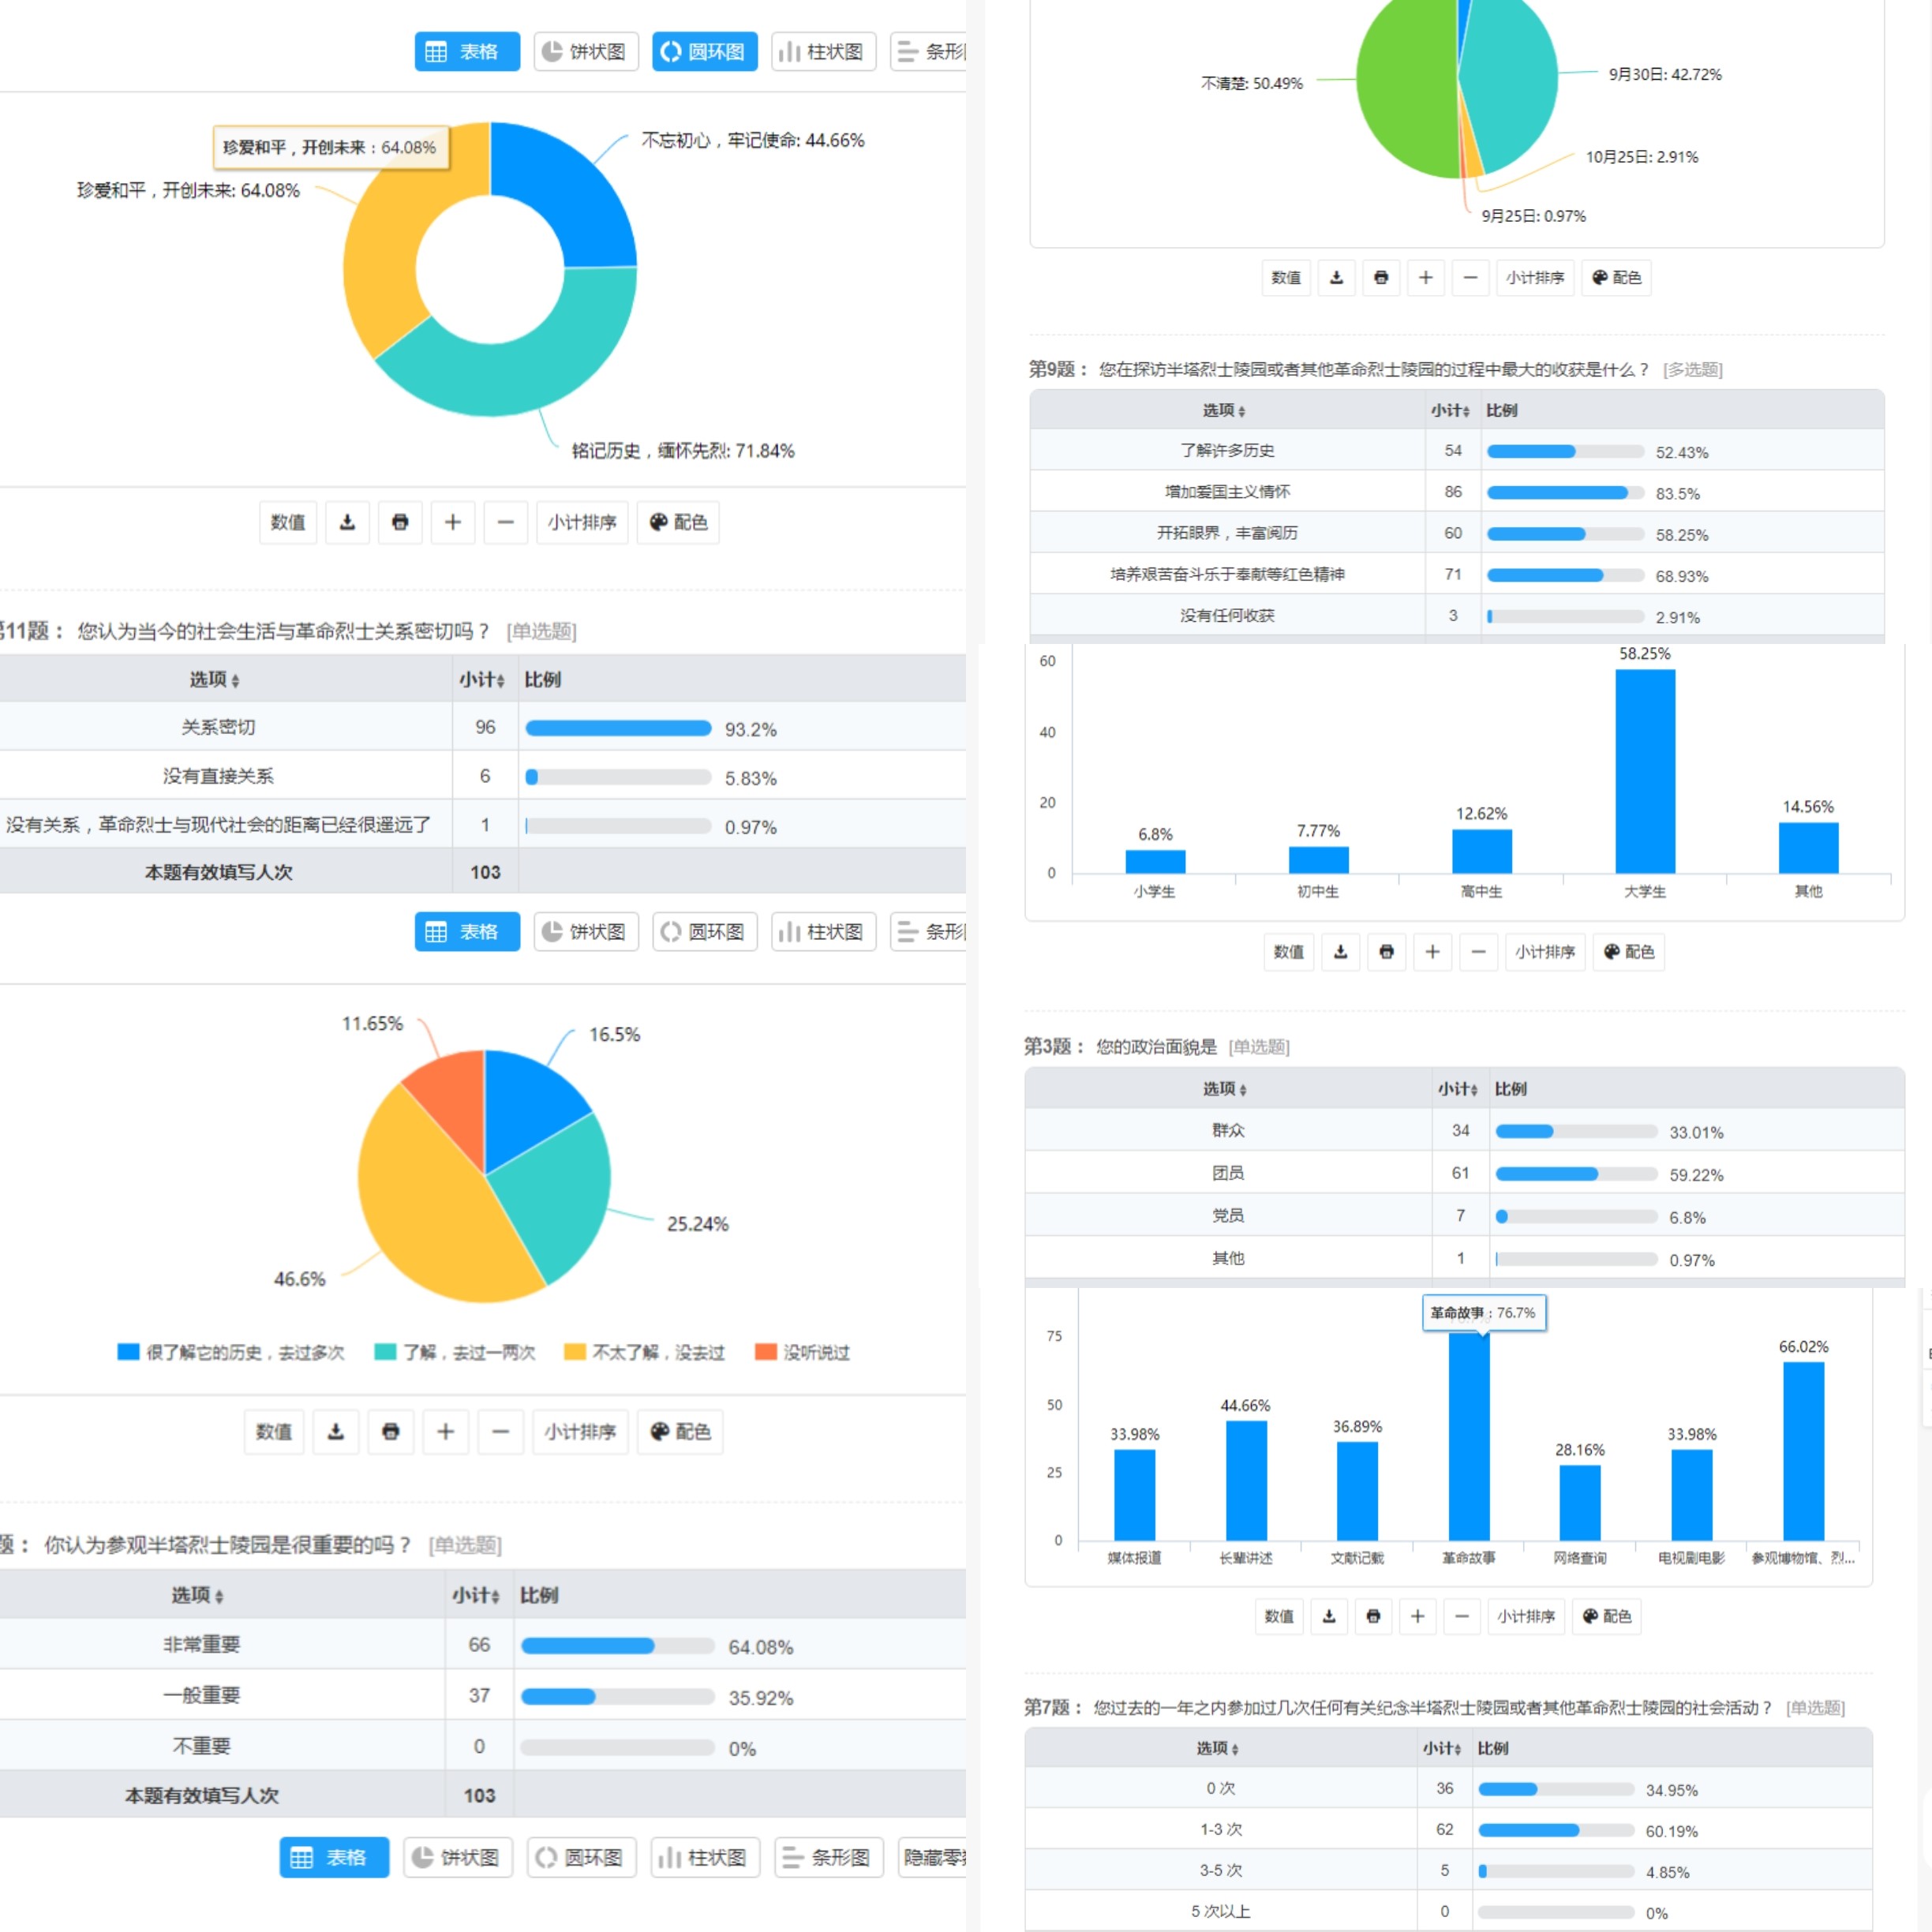
Task: Open 配色 palette under the donut chart
Action: 679,522
